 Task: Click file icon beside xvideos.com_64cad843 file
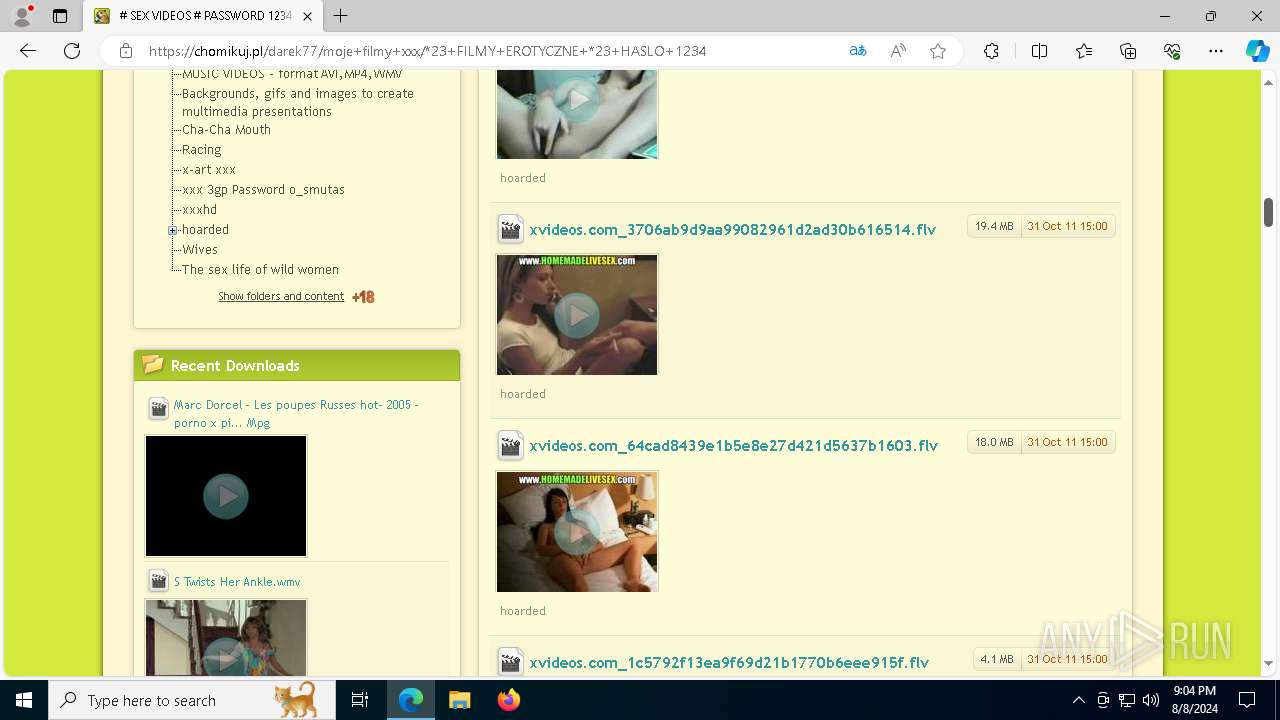point(510,445)
